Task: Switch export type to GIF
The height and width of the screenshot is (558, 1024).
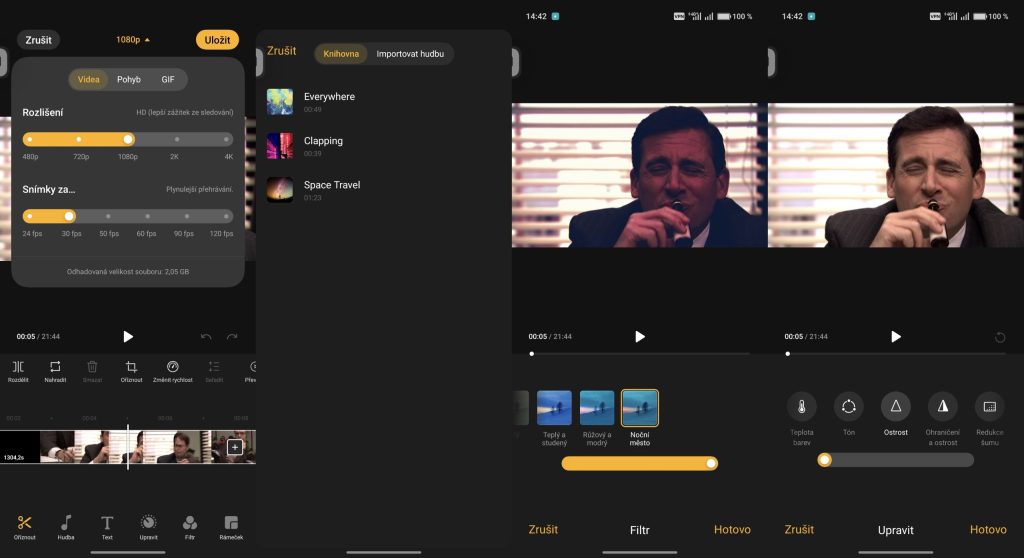Action: coord(168,80)
